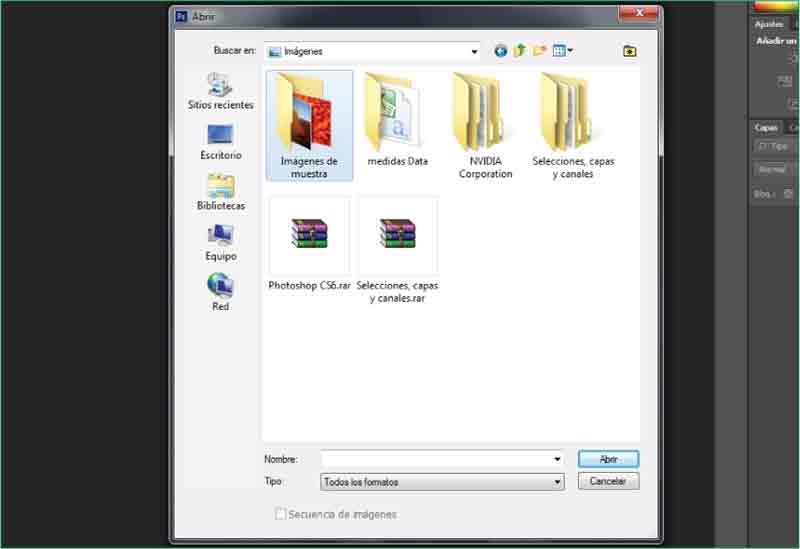
Task: Select Equipo in the places sidebar
Action: tap(220, 241)
